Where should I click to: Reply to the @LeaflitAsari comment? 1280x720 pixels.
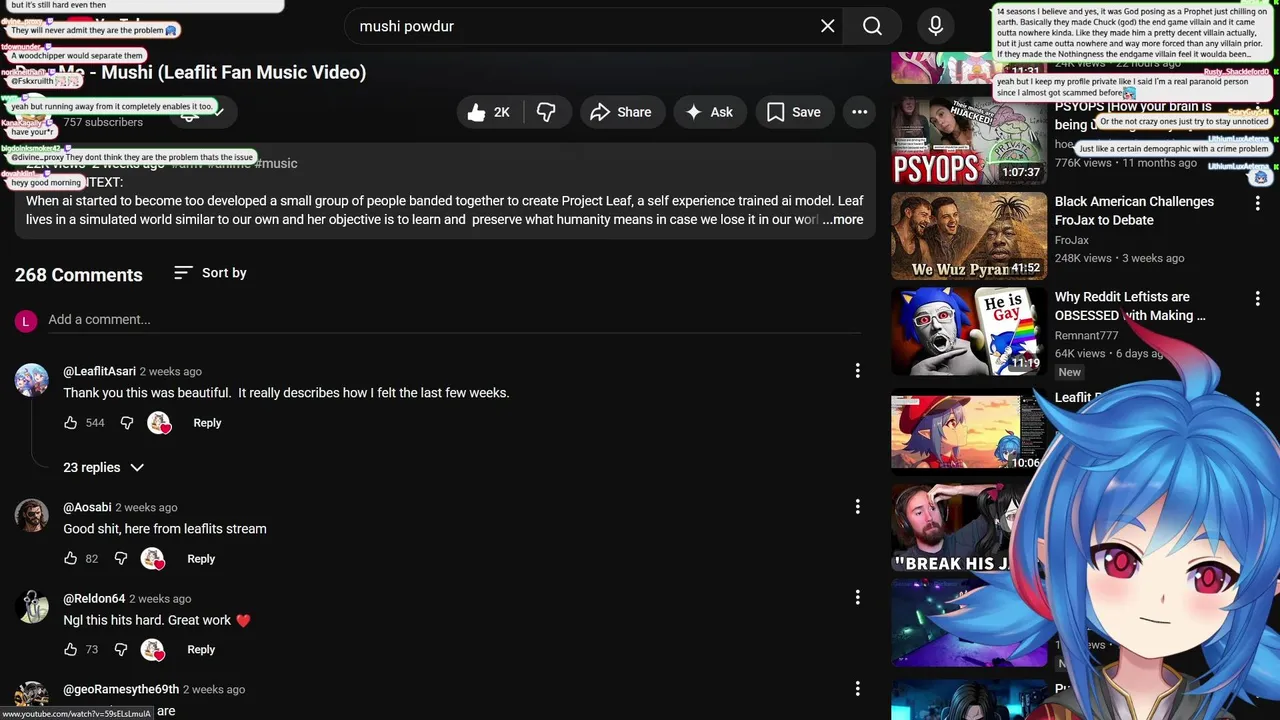coord(207,423)
